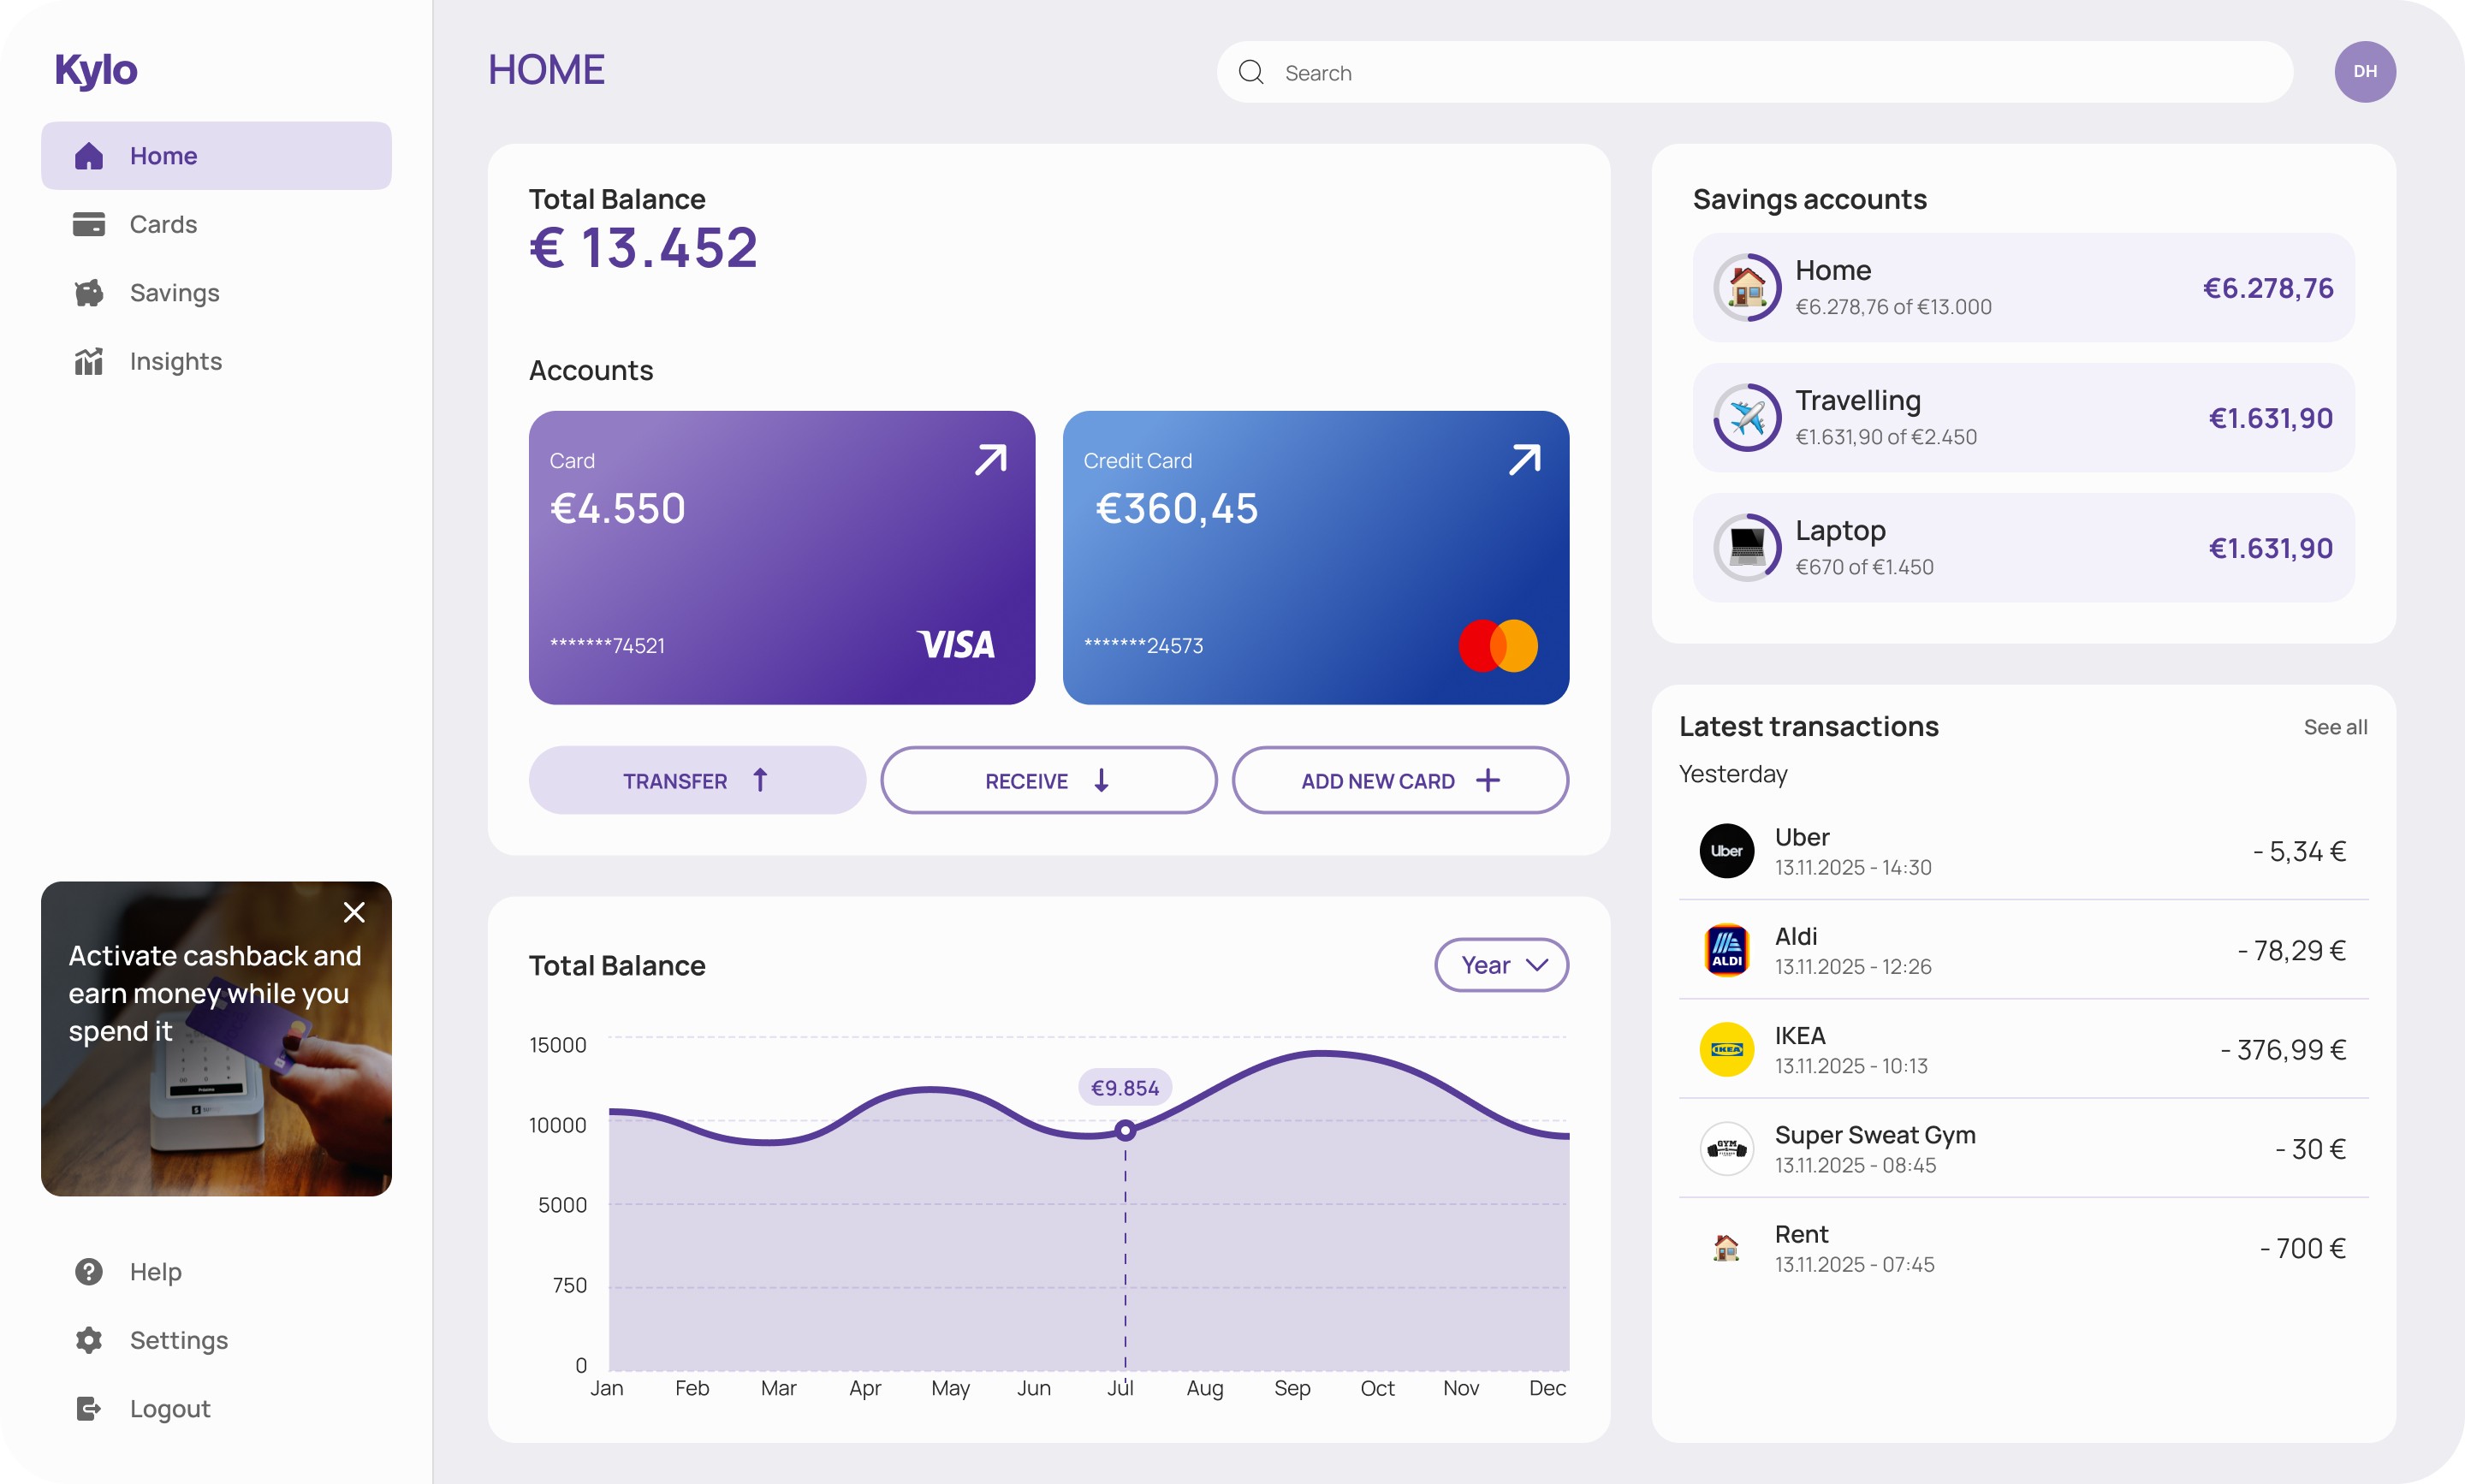2465x1484 pixels.
Task: Click the arrow icon on the Visa card
Action: 990,460
